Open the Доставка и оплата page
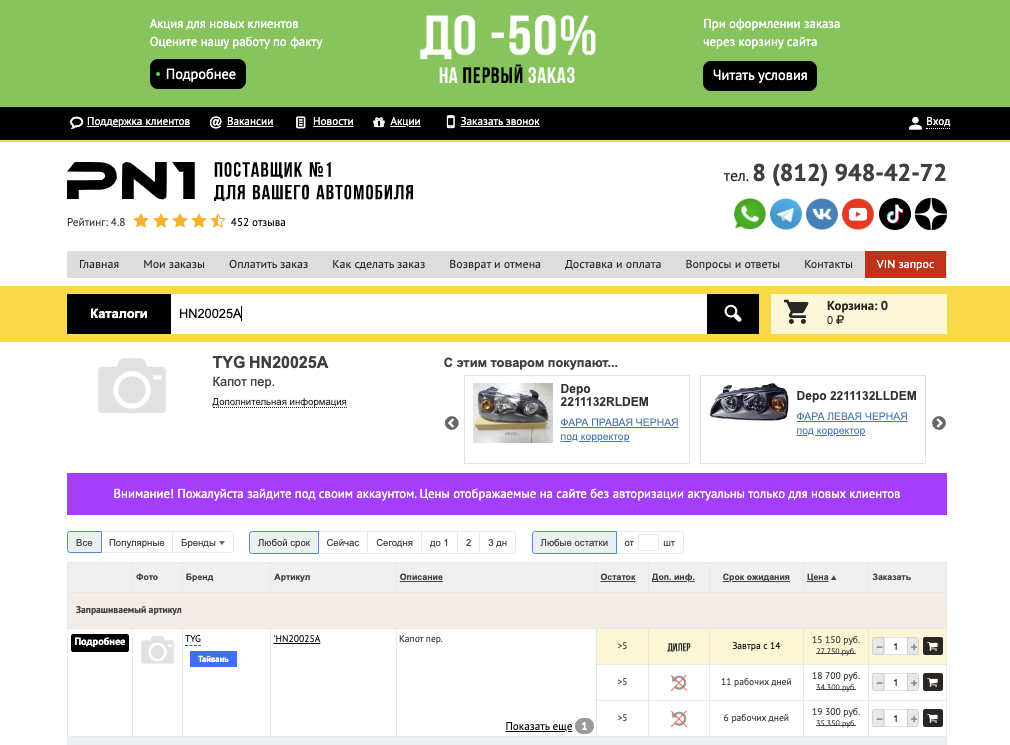1010x745 pixels. coord(613,264)
